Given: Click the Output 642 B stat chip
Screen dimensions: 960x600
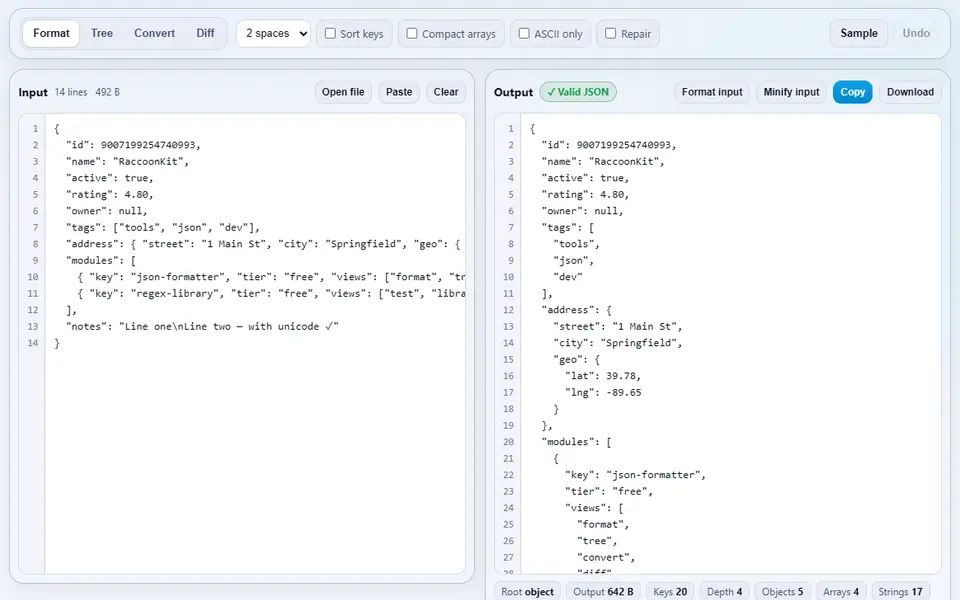Looking at the screenshot, I should [603, 591].
